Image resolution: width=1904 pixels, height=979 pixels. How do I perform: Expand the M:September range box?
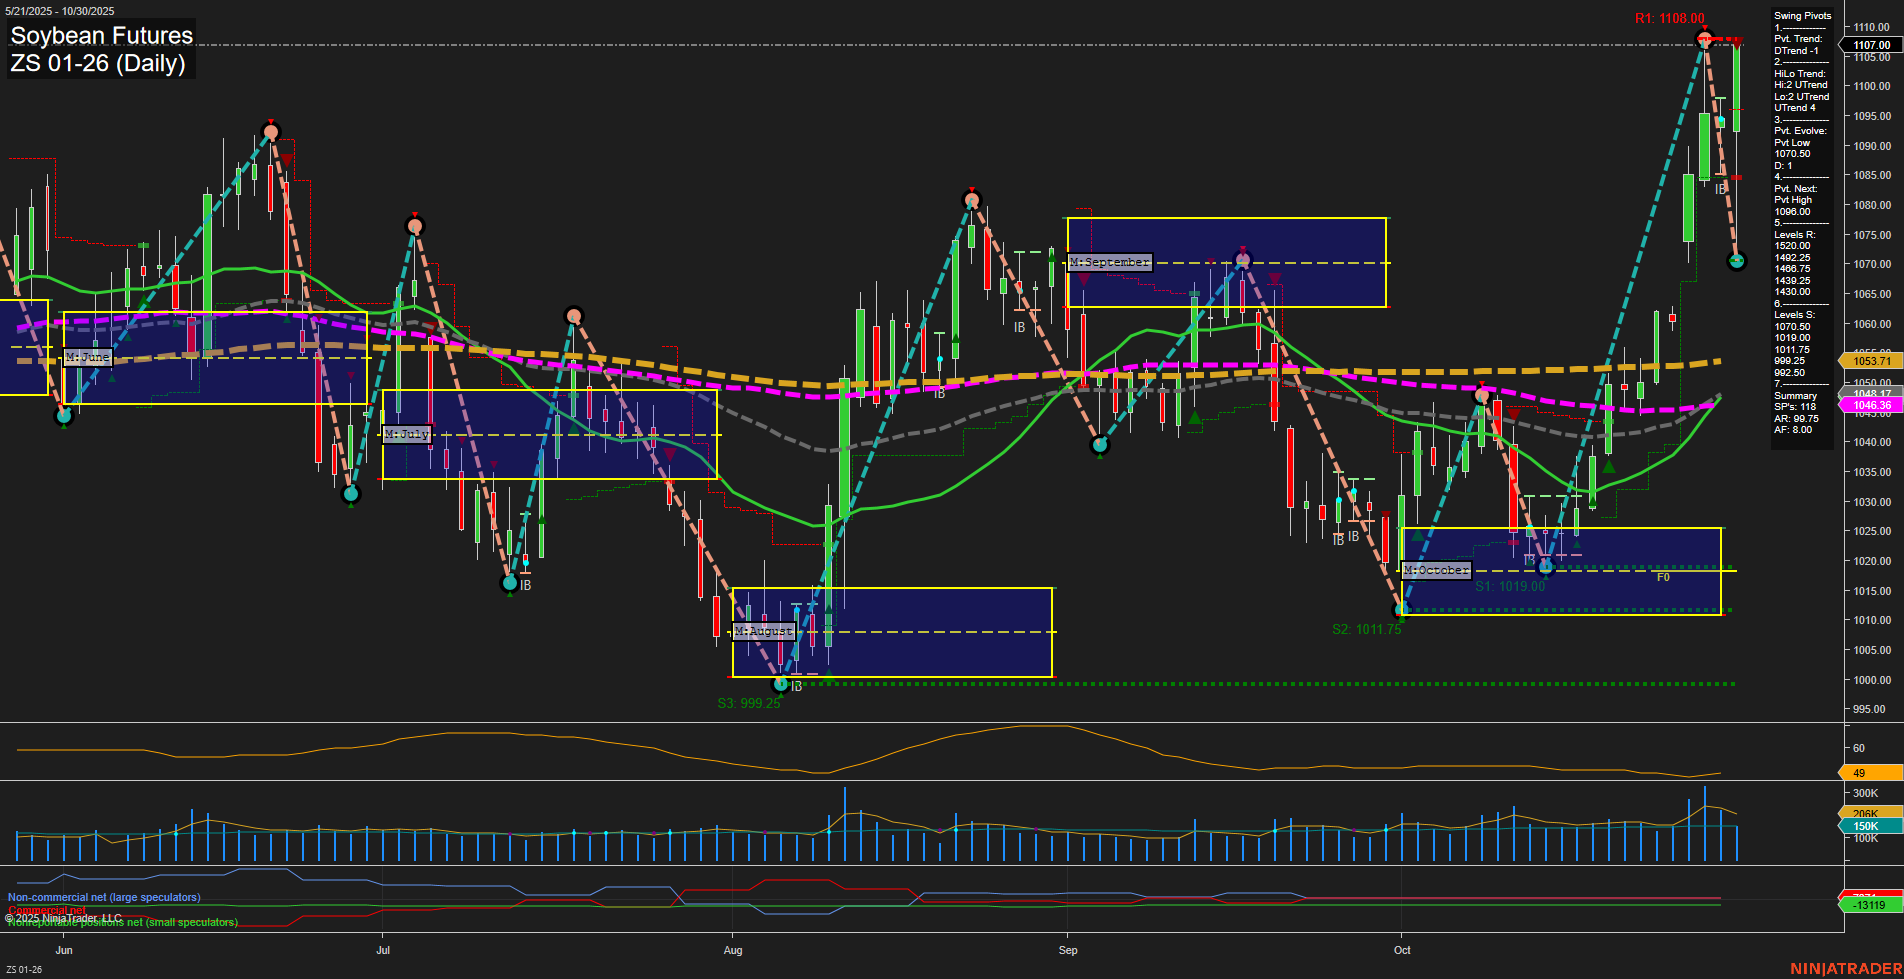pyautogui.click(x=1110, y=261)
